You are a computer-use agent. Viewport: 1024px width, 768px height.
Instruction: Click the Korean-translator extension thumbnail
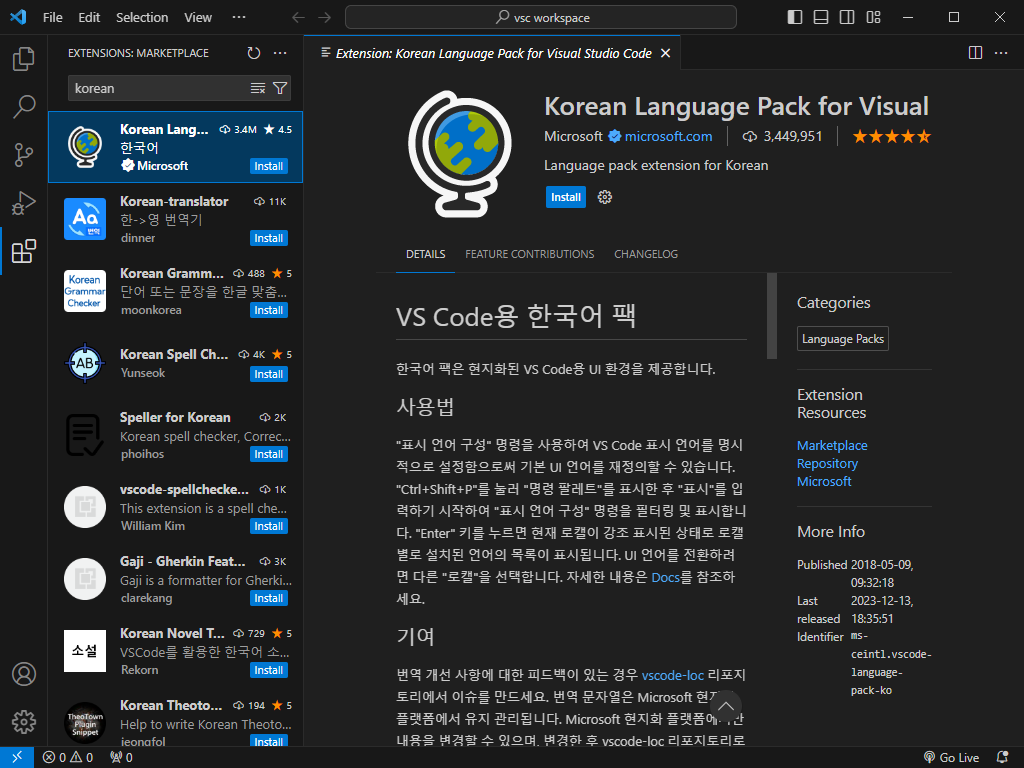[x=85, y=219]
